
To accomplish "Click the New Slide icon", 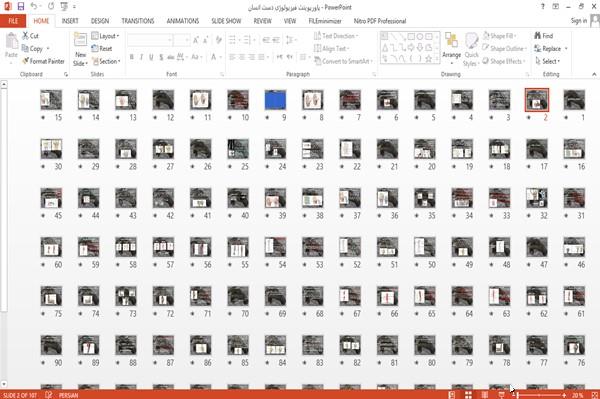I will tap(80, 41).
